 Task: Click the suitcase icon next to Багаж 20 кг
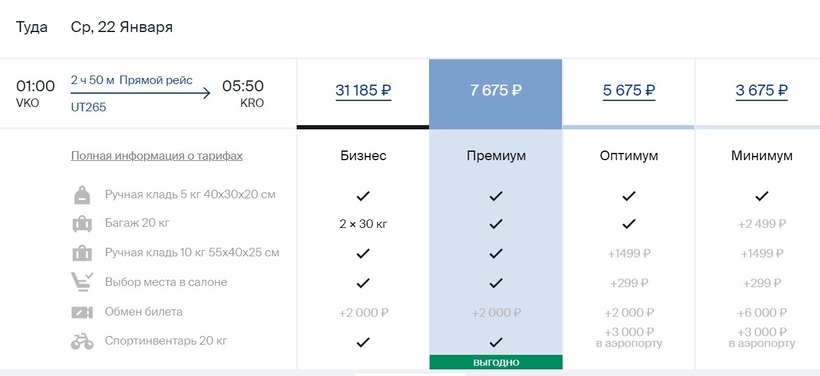[x=82, y=224]
